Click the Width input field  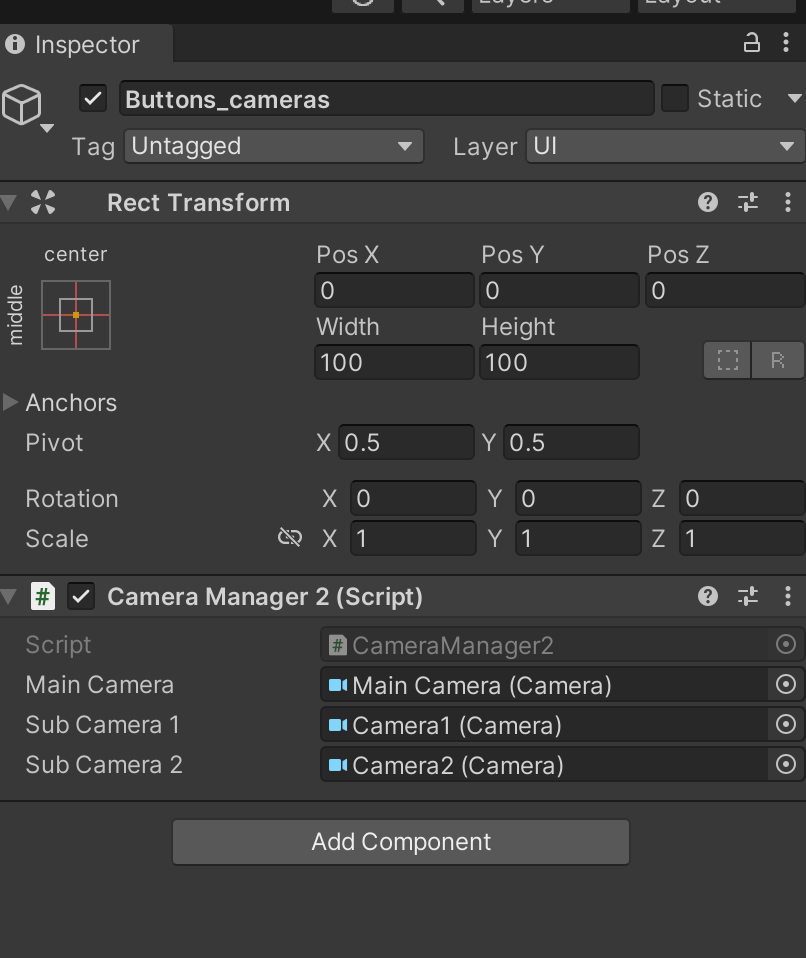click(x=394, y=362)
